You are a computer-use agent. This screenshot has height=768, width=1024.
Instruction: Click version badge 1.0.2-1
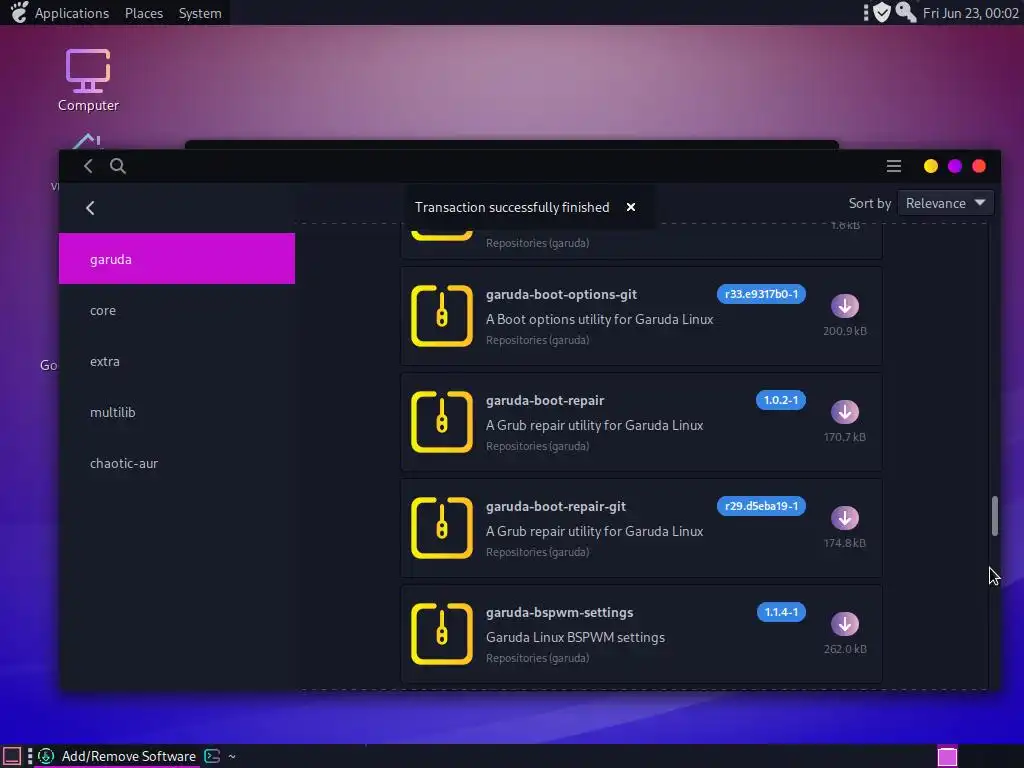pyautogui.click(x=781, y=400)
